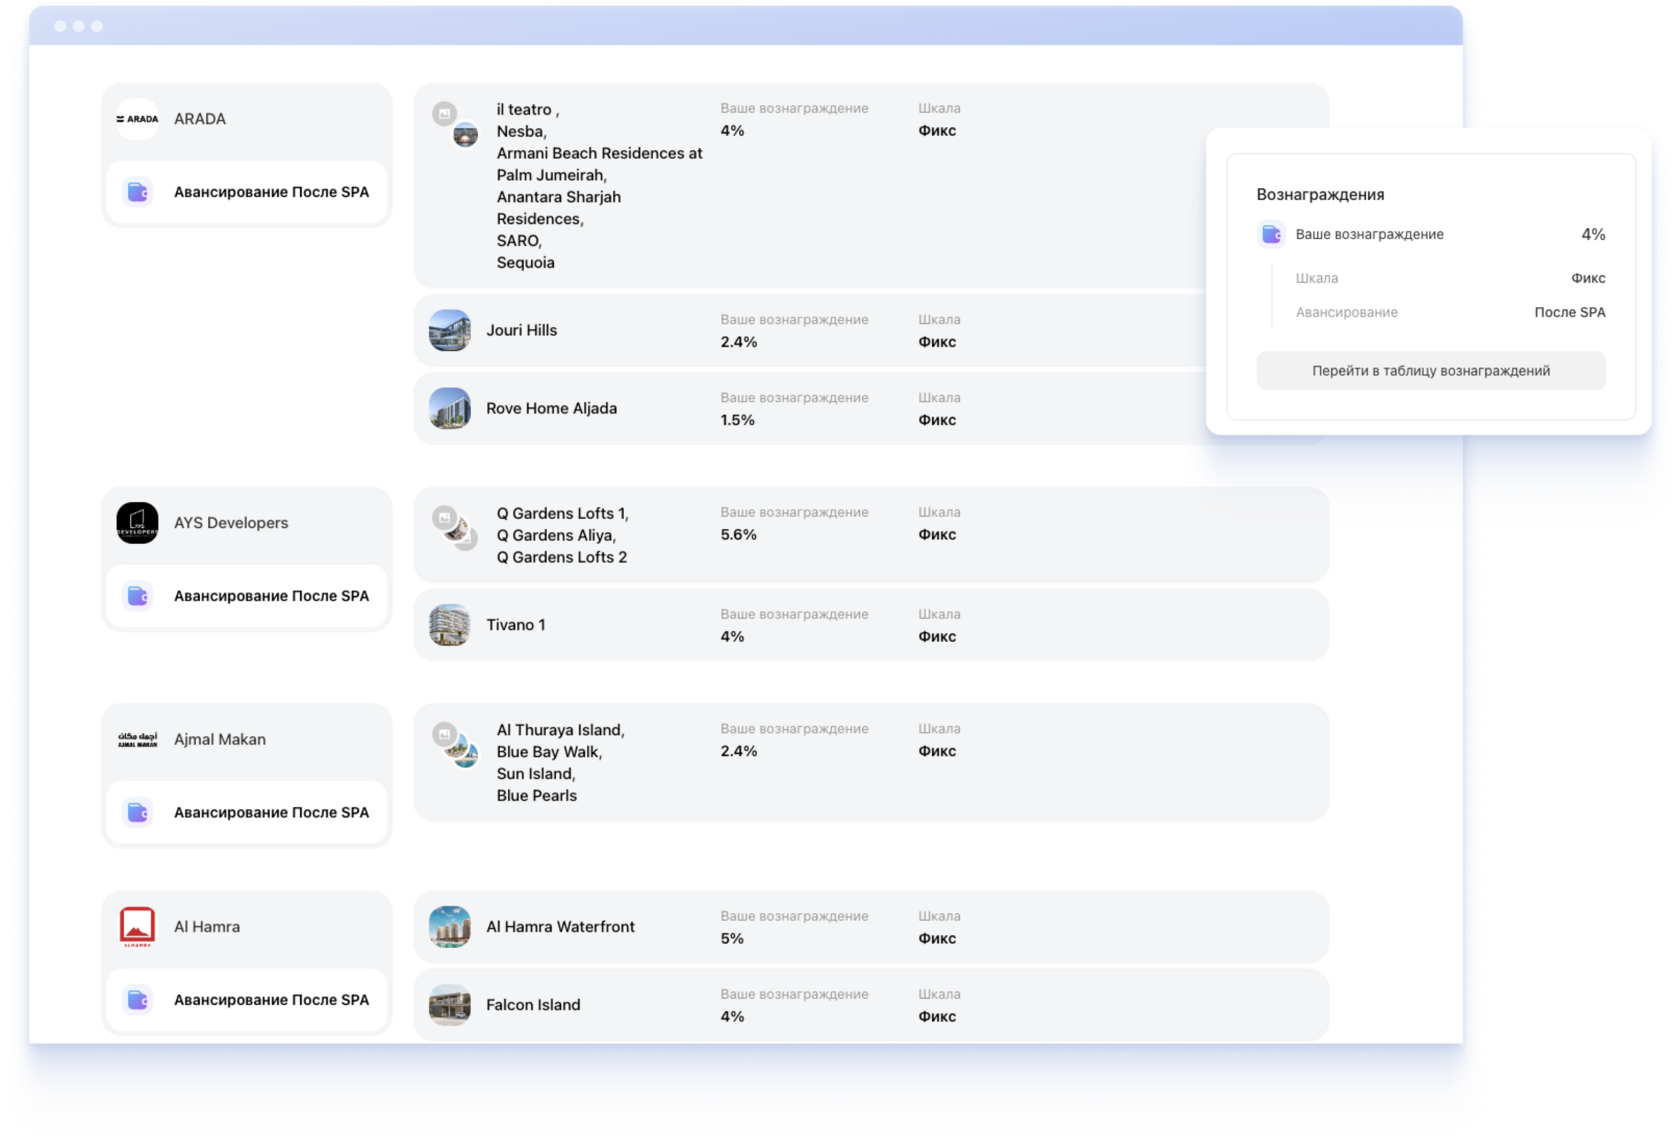Click wallet icon in Вознаграждения popup
The width and height of the screenshot is (1680, 1142).
click(1271, 235)
